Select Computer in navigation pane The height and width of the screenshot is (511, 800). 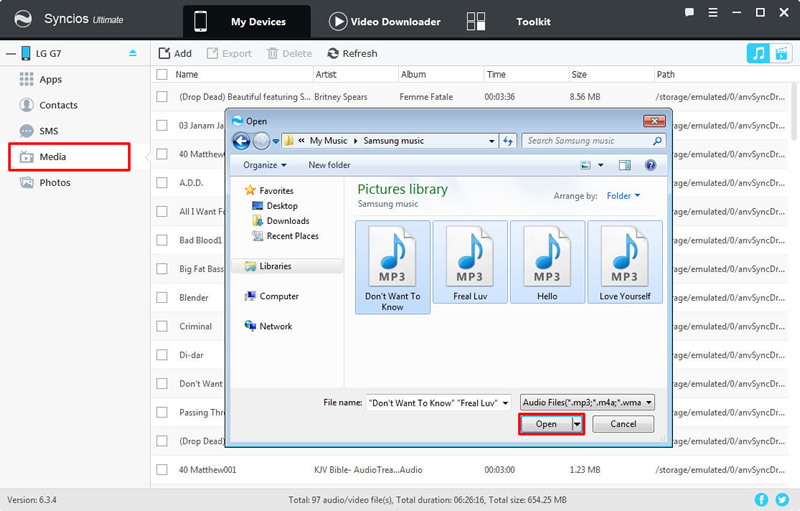click(x=272, y=296)
